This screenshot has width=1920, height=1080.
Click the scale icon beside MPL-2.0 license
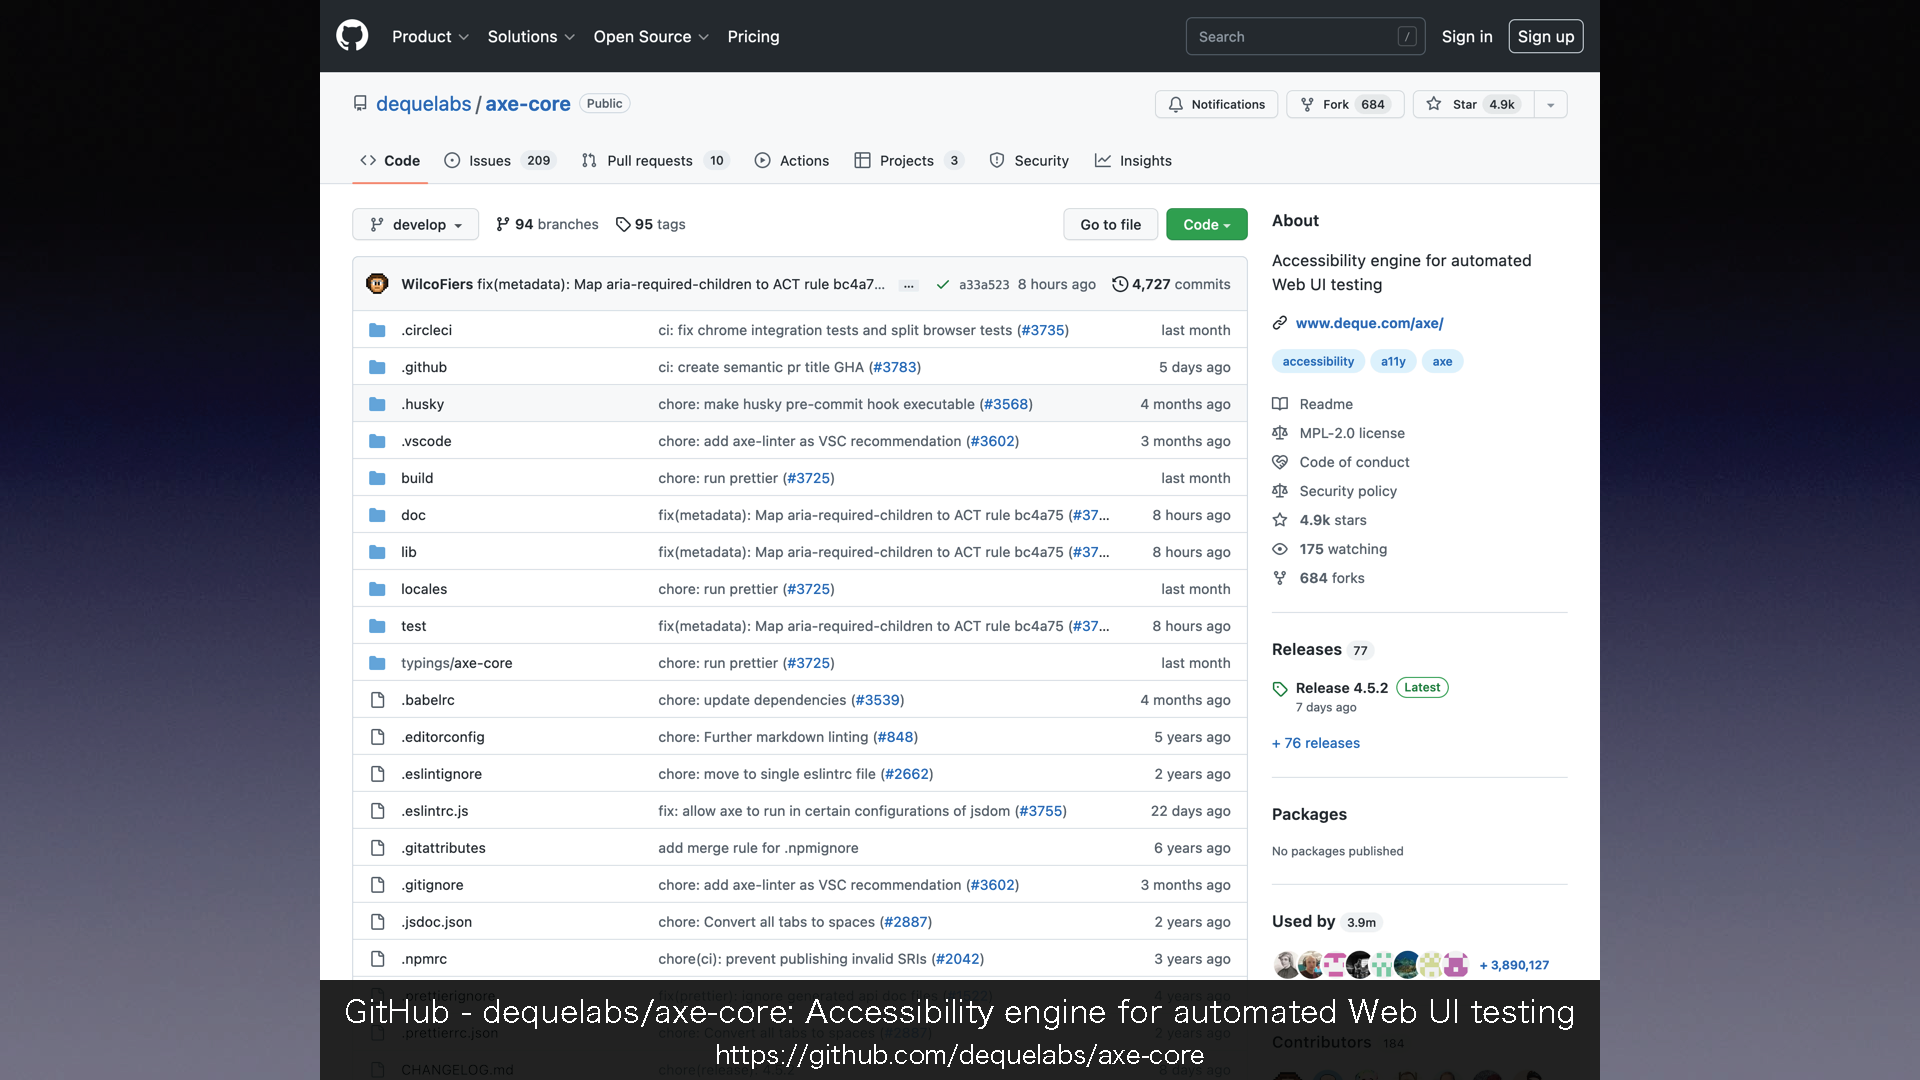tap(1280, 433)
